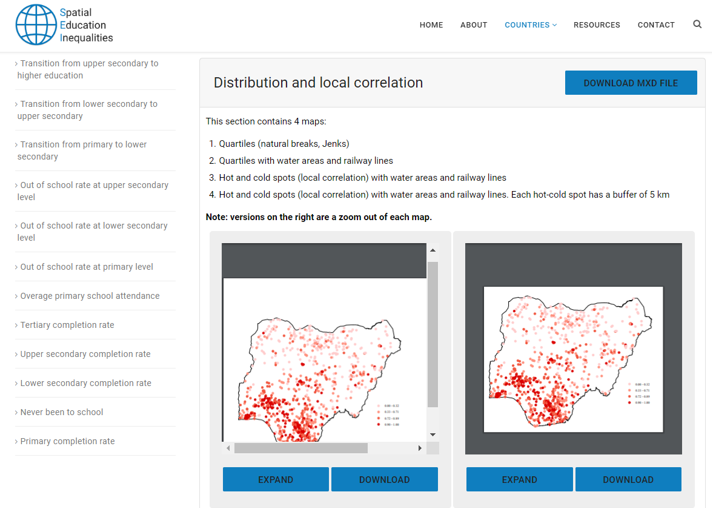Click the zoomed-out Nigeria map thumbnail
The width and height of the screenshot is (712, 508).
point(573,359)
